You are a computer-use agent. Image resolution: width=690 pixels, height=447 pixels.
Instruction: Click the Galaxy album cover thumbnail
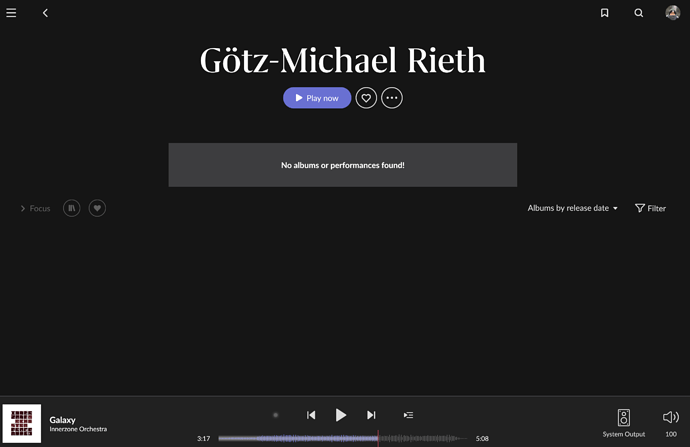(x=22, y=423)
